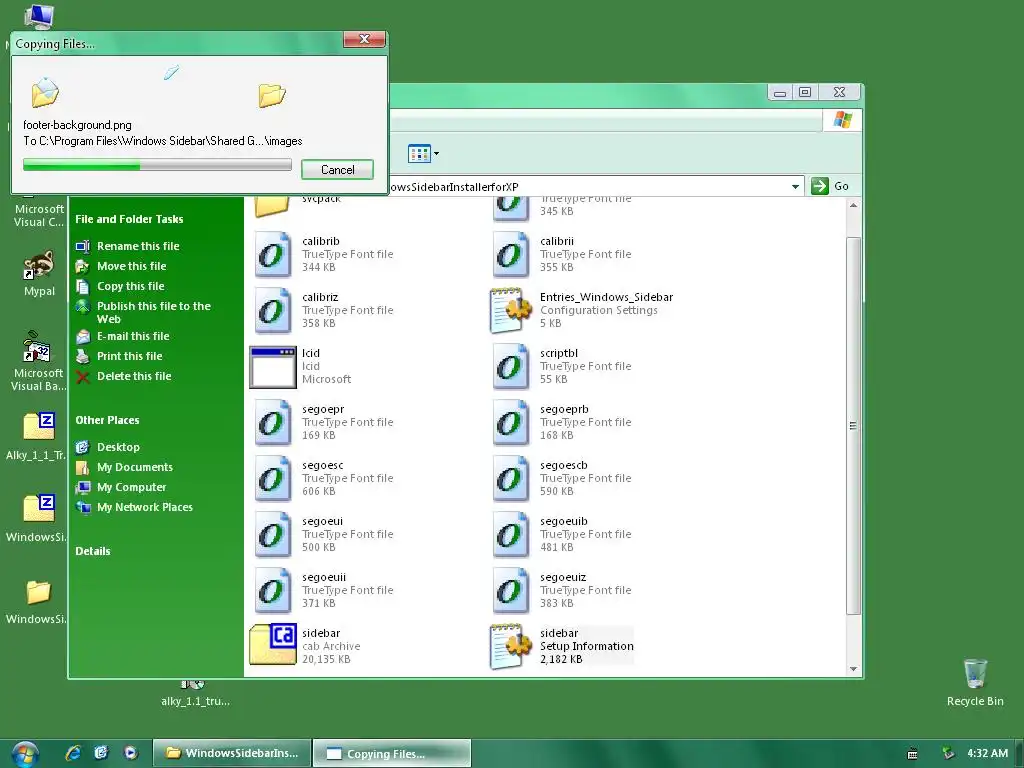Select the segoeuiz font file icon

pos(511,592)
